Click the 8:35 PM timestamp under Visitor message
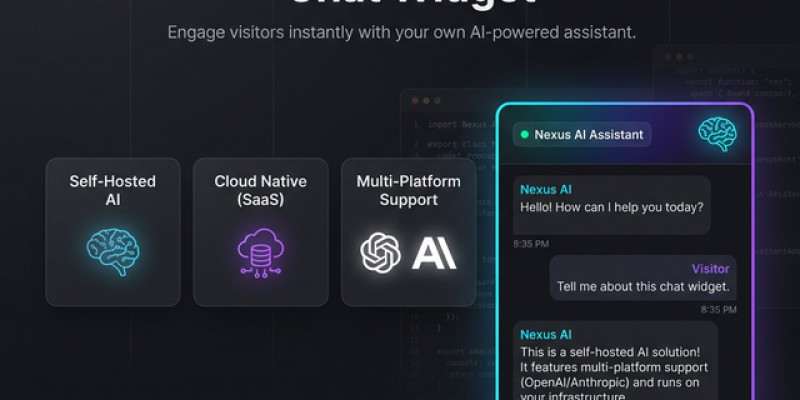 coord(717,310)
